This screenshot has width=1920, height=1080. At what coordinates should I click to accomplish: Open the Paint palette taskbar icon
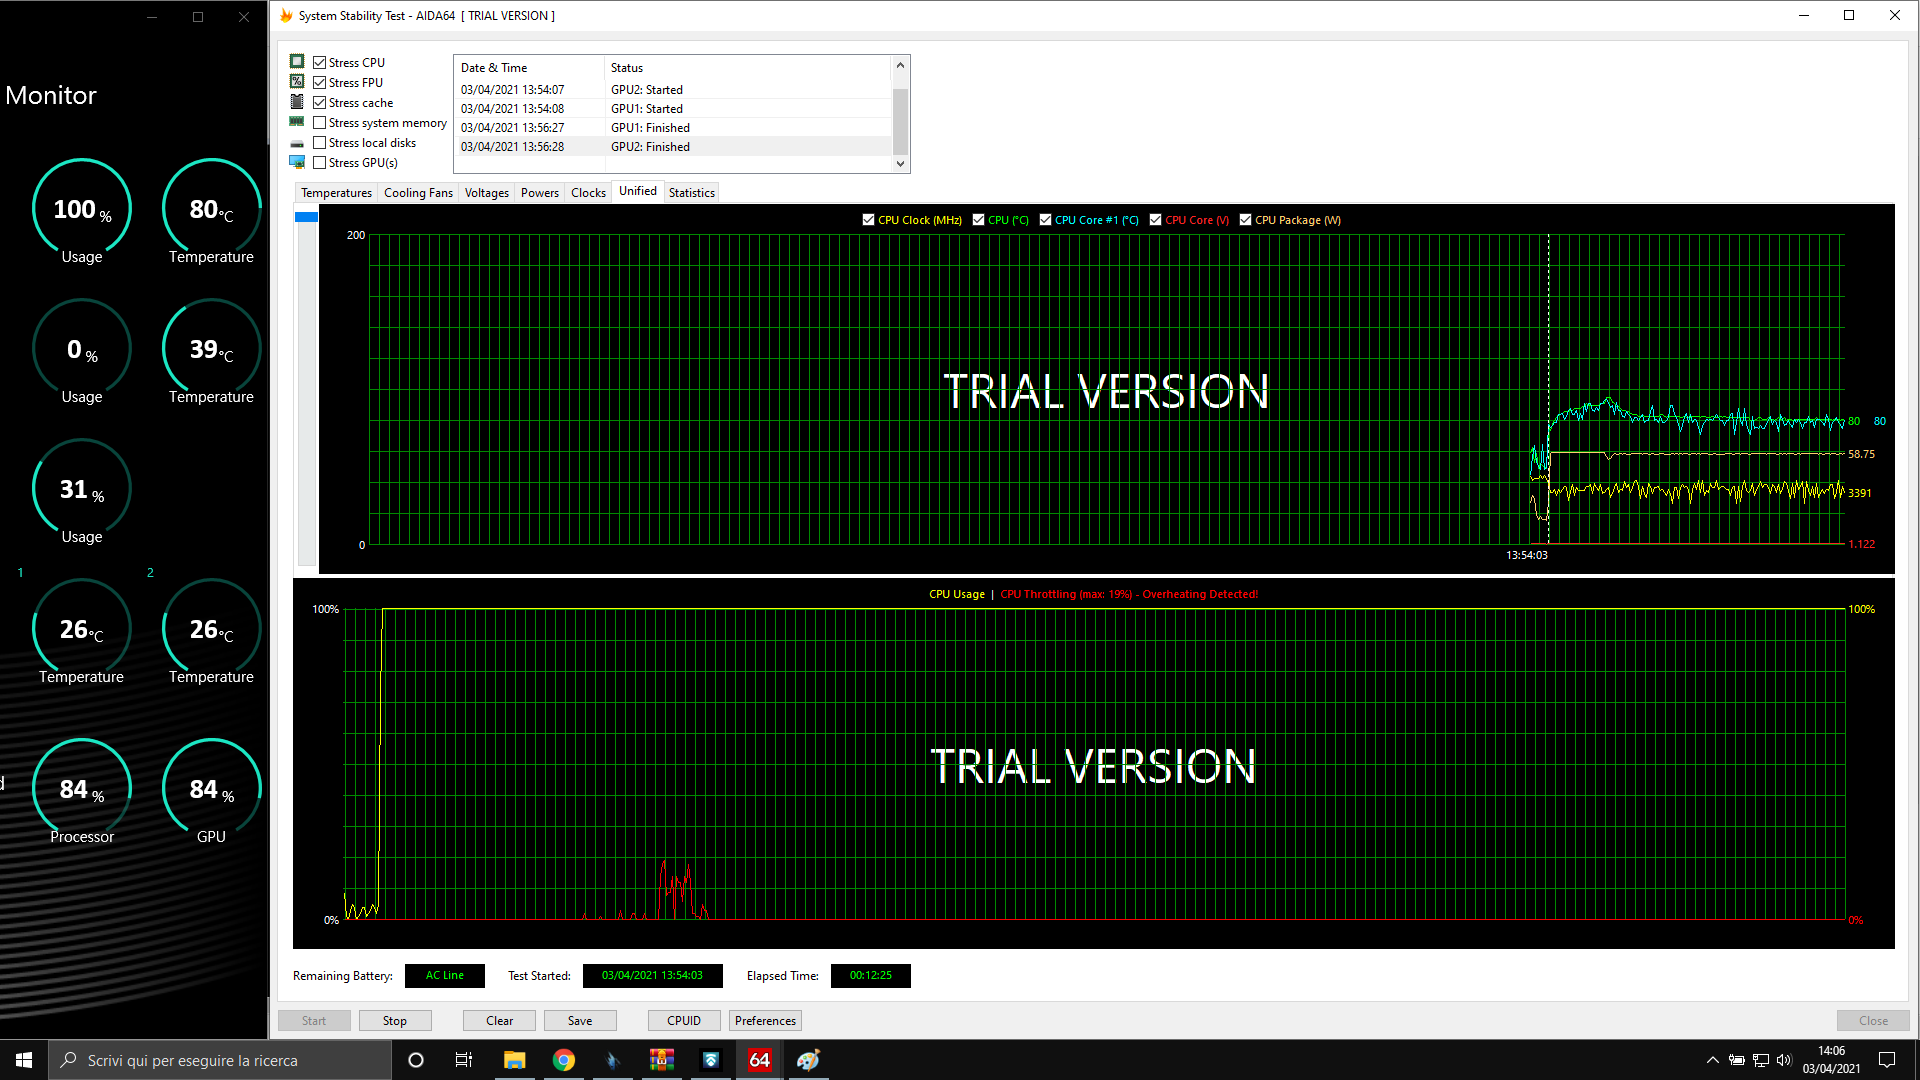click(x=808, y=1060)
